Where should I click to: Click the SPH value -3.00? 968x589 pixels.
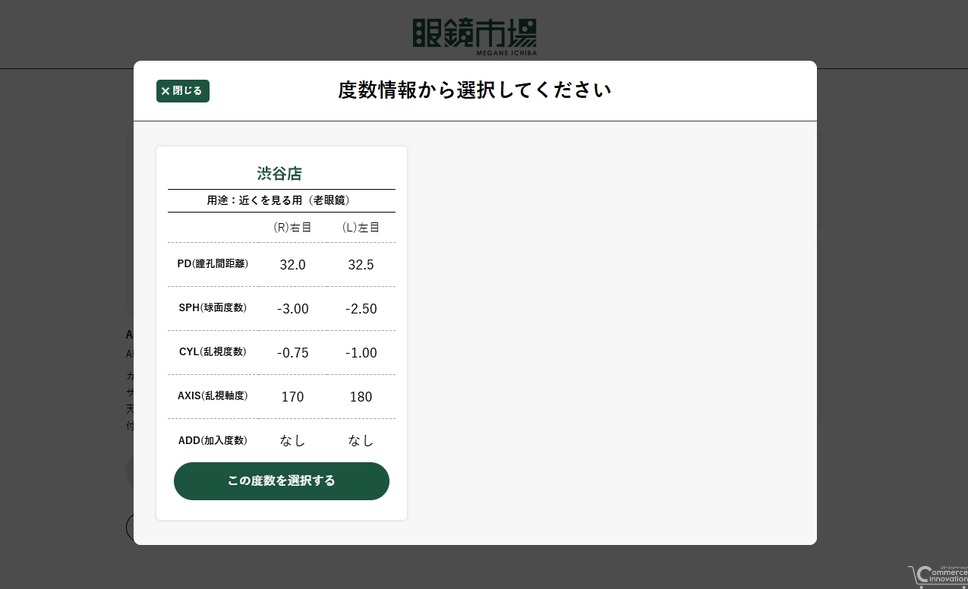point(293,309)
